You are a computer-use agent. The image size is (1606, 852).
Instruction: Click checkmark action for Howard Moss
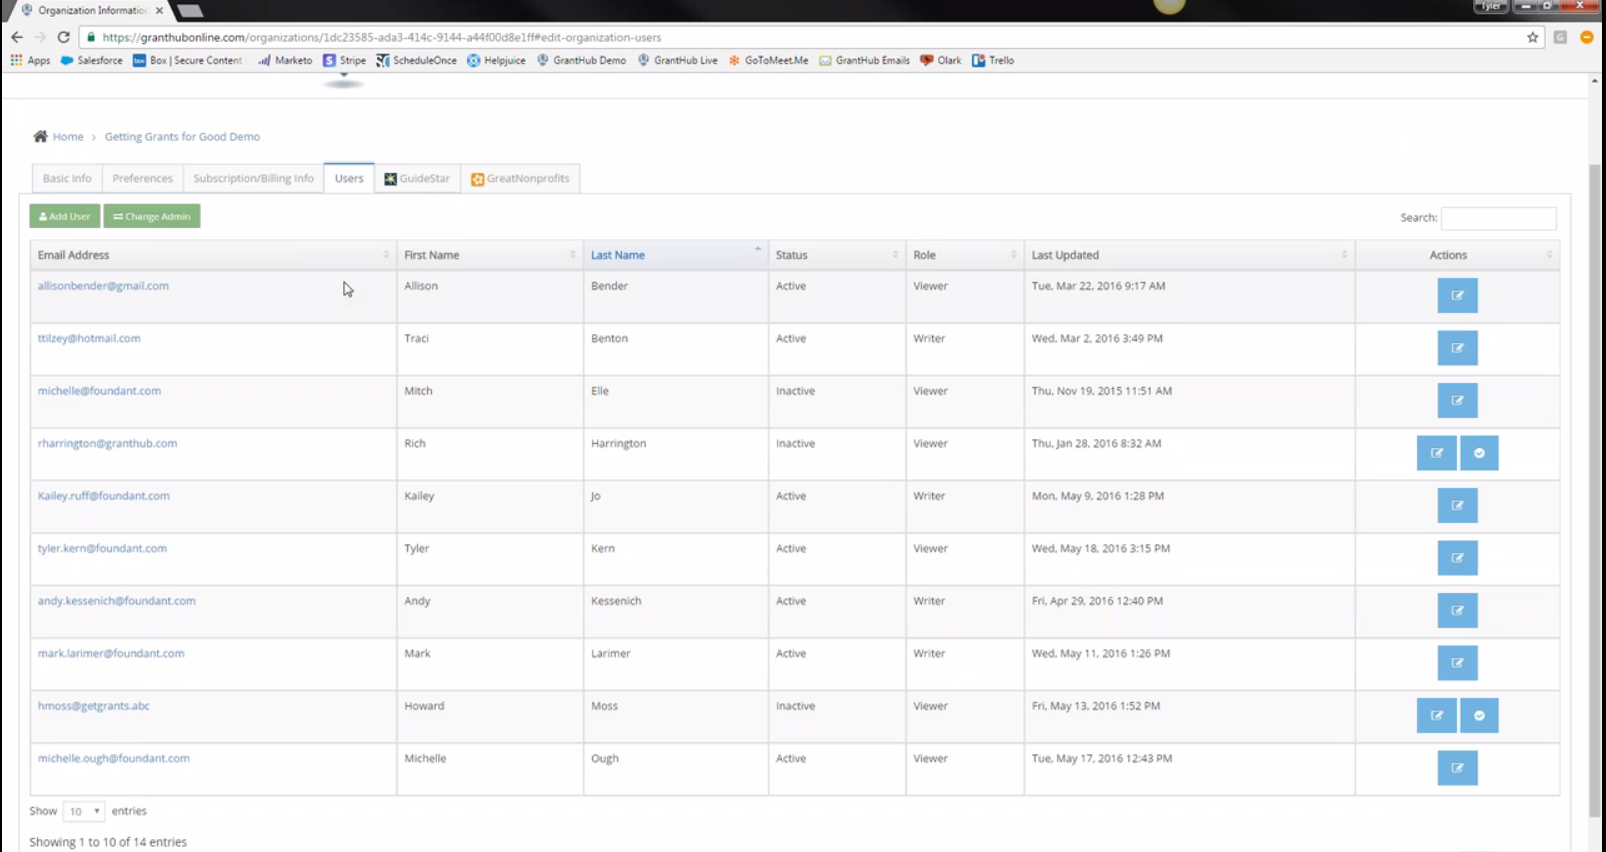pyautogui.click(x=1479, y=716)
